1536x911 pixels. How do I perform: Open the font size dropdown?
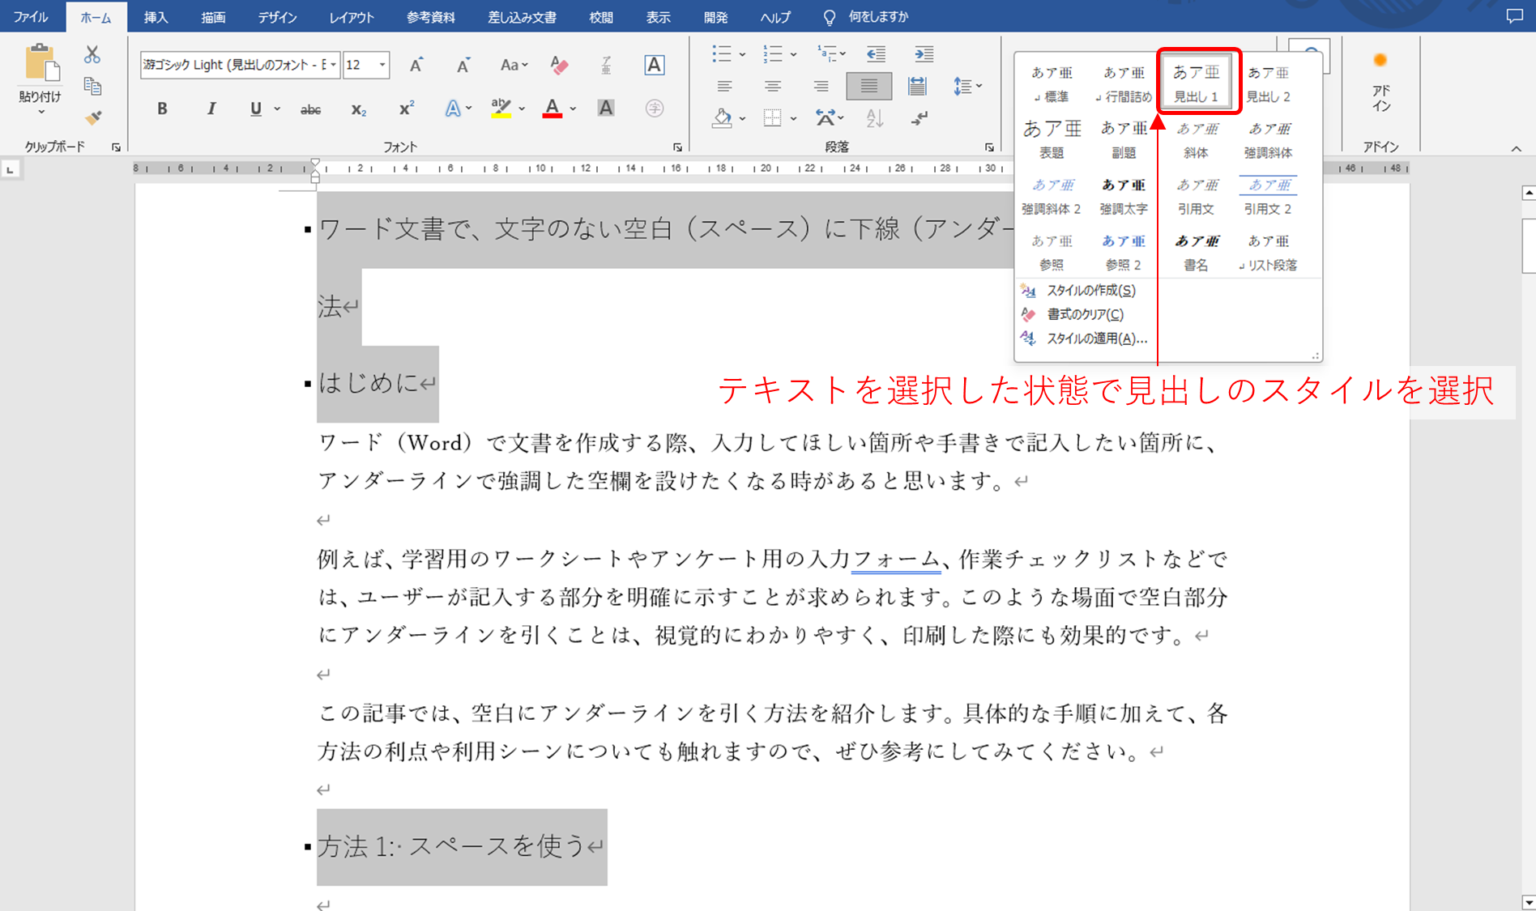tap(382, 65)
